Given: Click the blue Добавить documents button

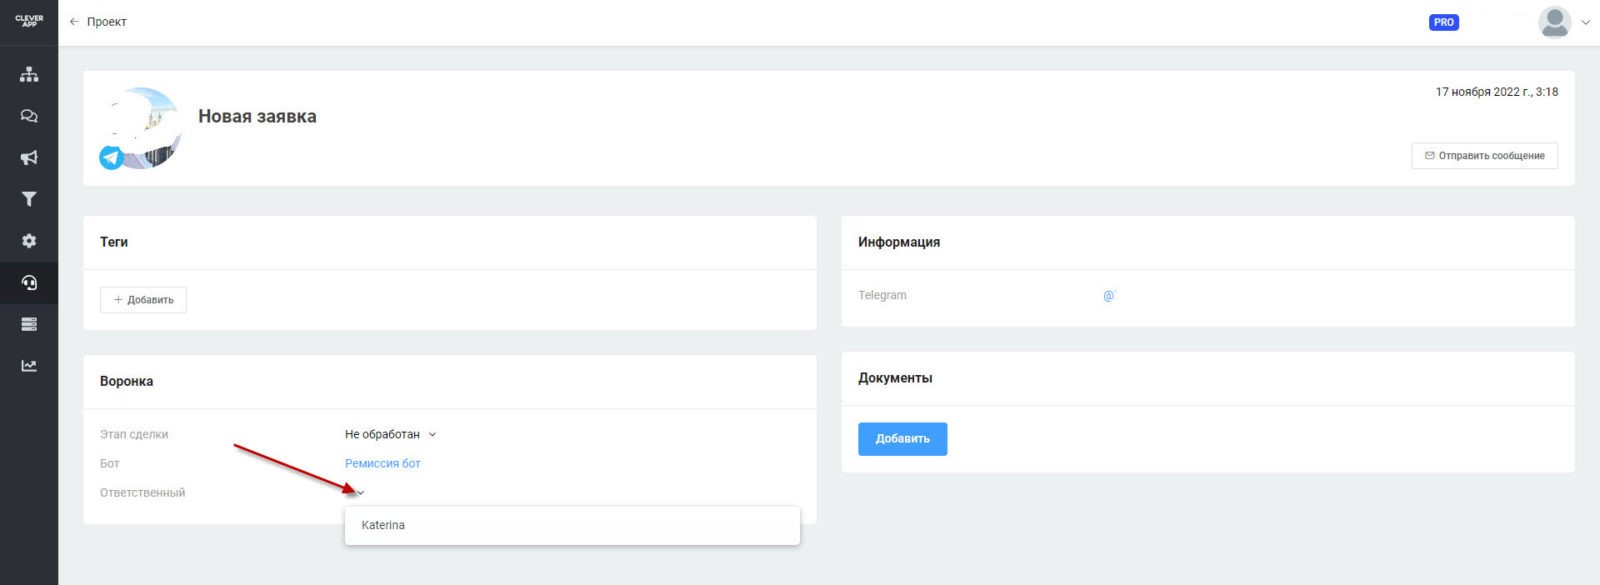Looking at the screenshot, I should (x=902, y=439).
